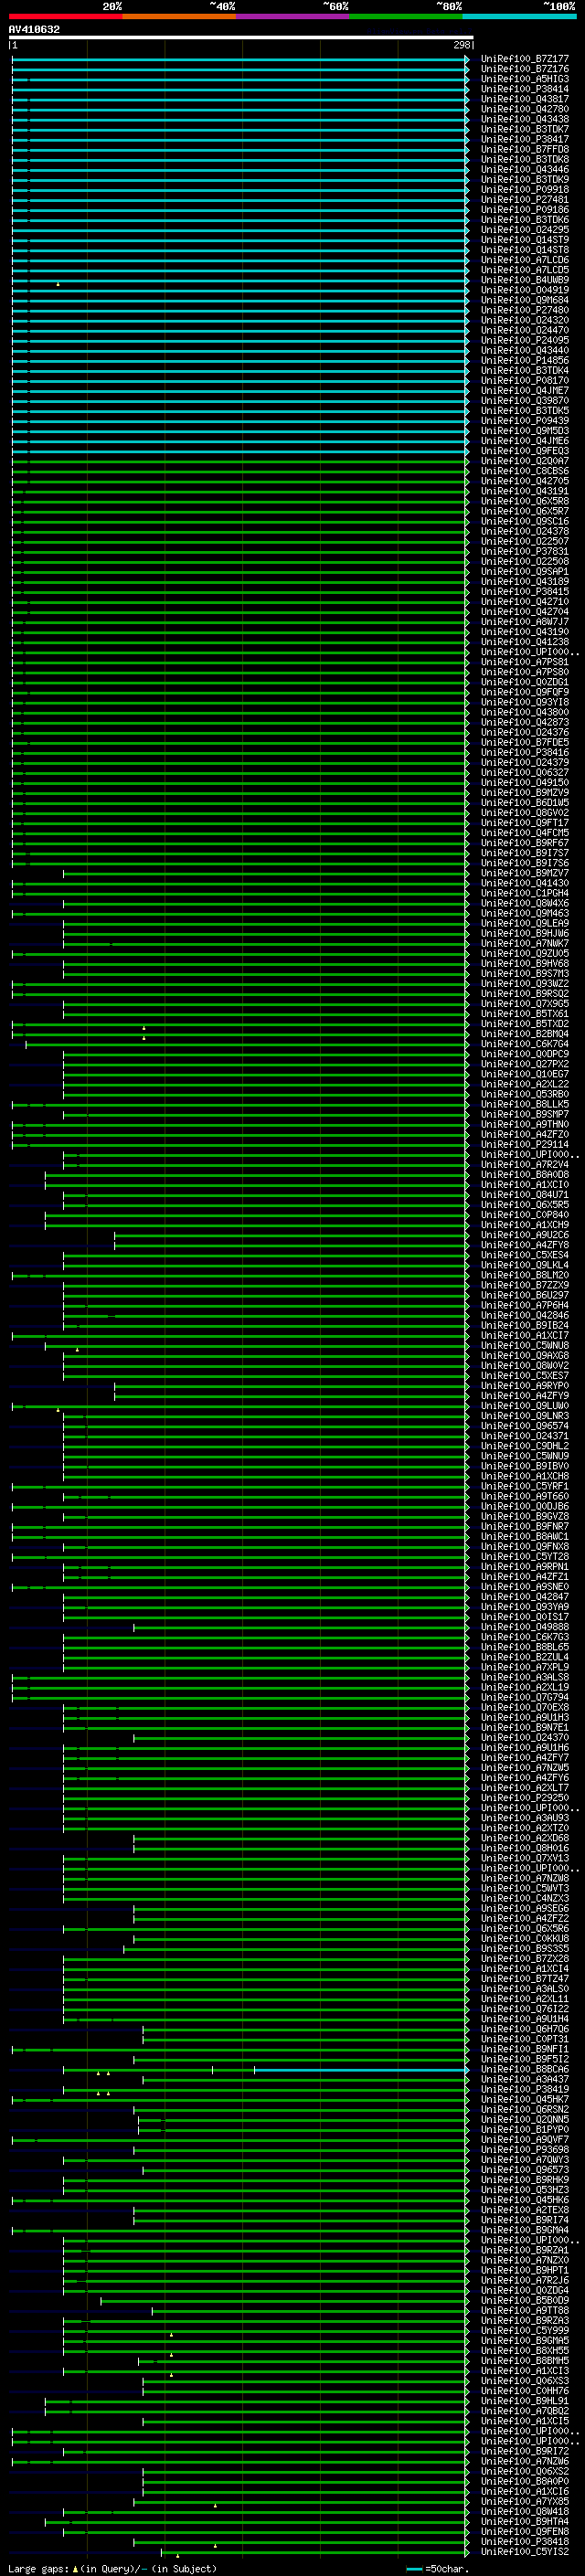Screen dimensions: 585x2576
Task: Open hit UniRef100_A5HIG3
Action: (525, 79)
